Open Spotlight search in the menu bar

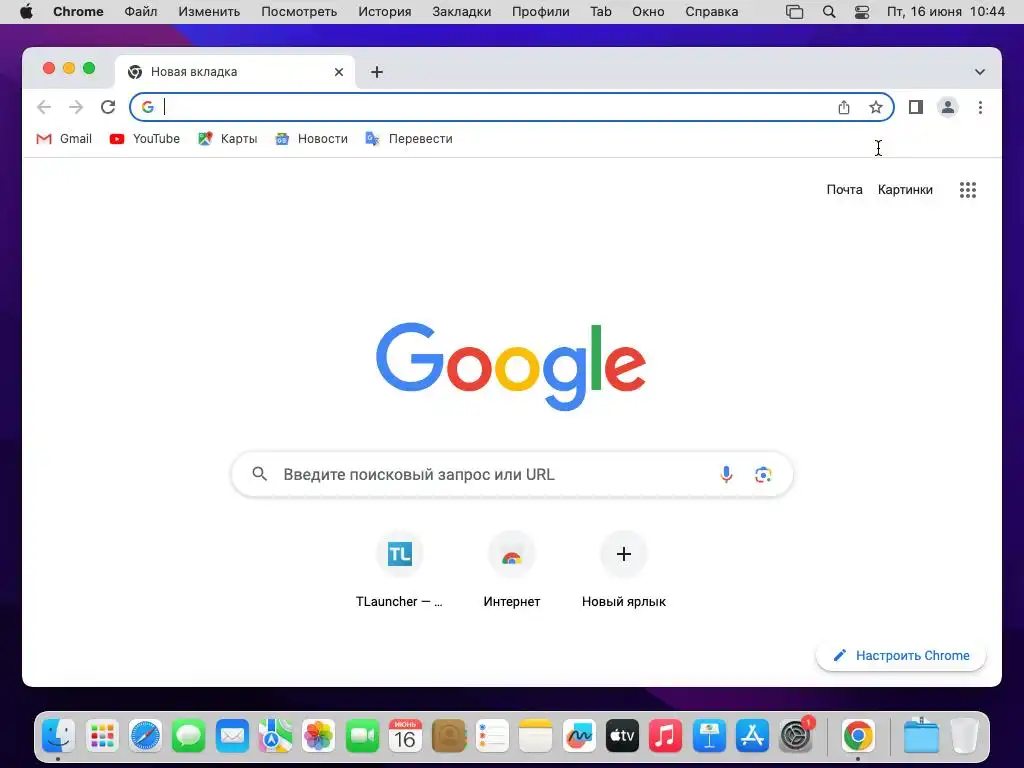pyautogui.click(x=829, y=12)
